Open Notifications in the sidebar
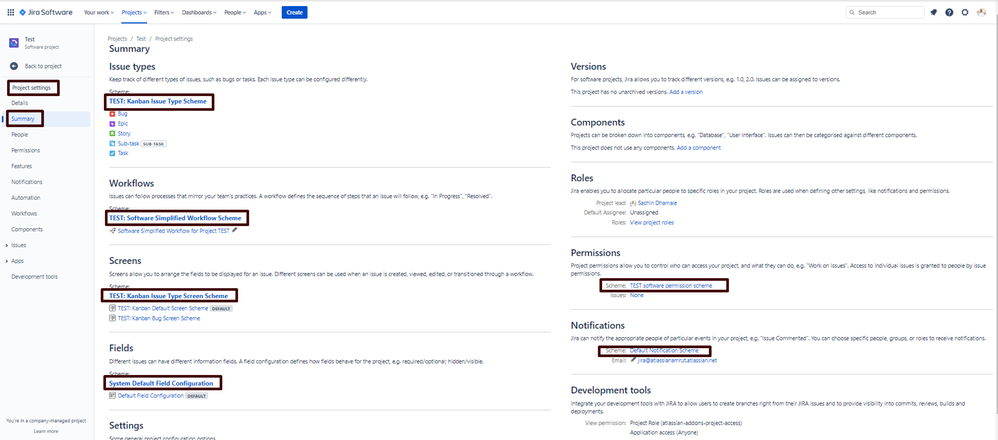The height and width of the screenshot is (440, 998). 27,182
